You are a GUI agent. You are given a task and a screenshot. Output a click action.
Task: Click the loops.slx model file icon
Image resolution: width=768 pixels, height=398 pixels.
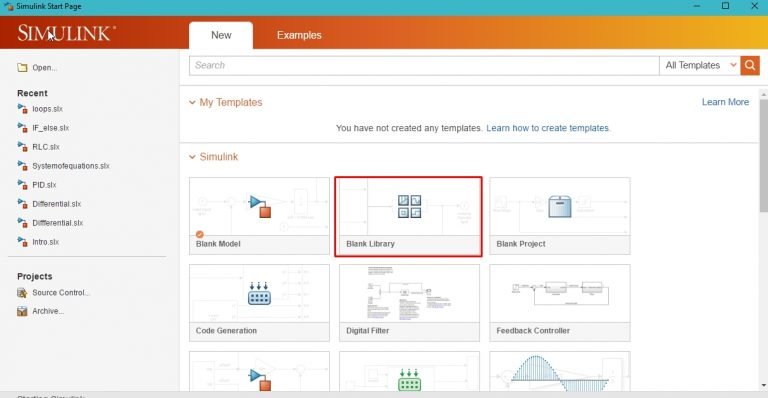click(x=22, y=109)
